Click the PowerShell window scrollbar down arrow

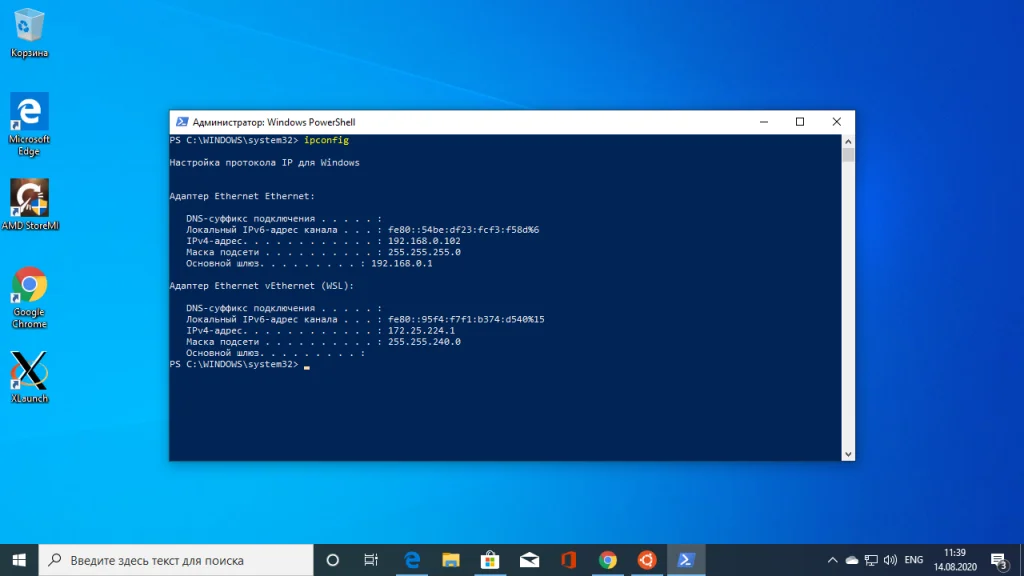tap(848, 454)
